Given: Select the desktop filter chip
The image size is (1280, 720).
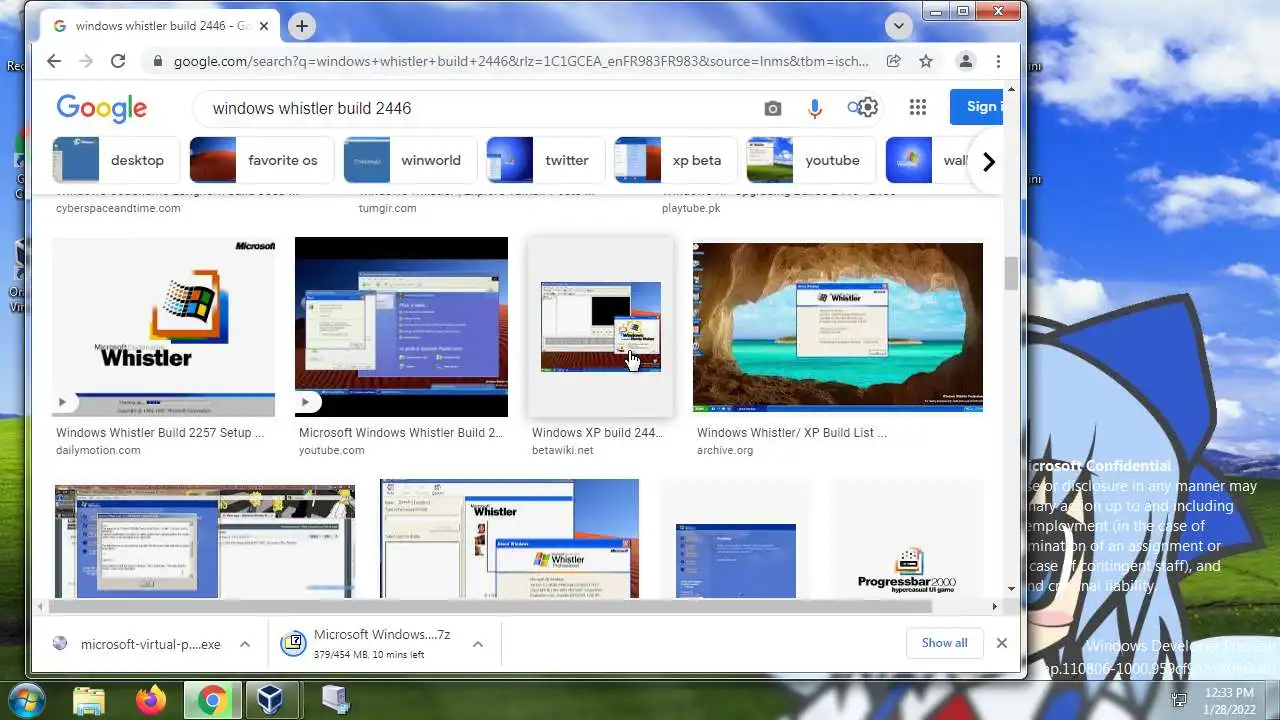Looking at the screenshot, I should point(116,160).
